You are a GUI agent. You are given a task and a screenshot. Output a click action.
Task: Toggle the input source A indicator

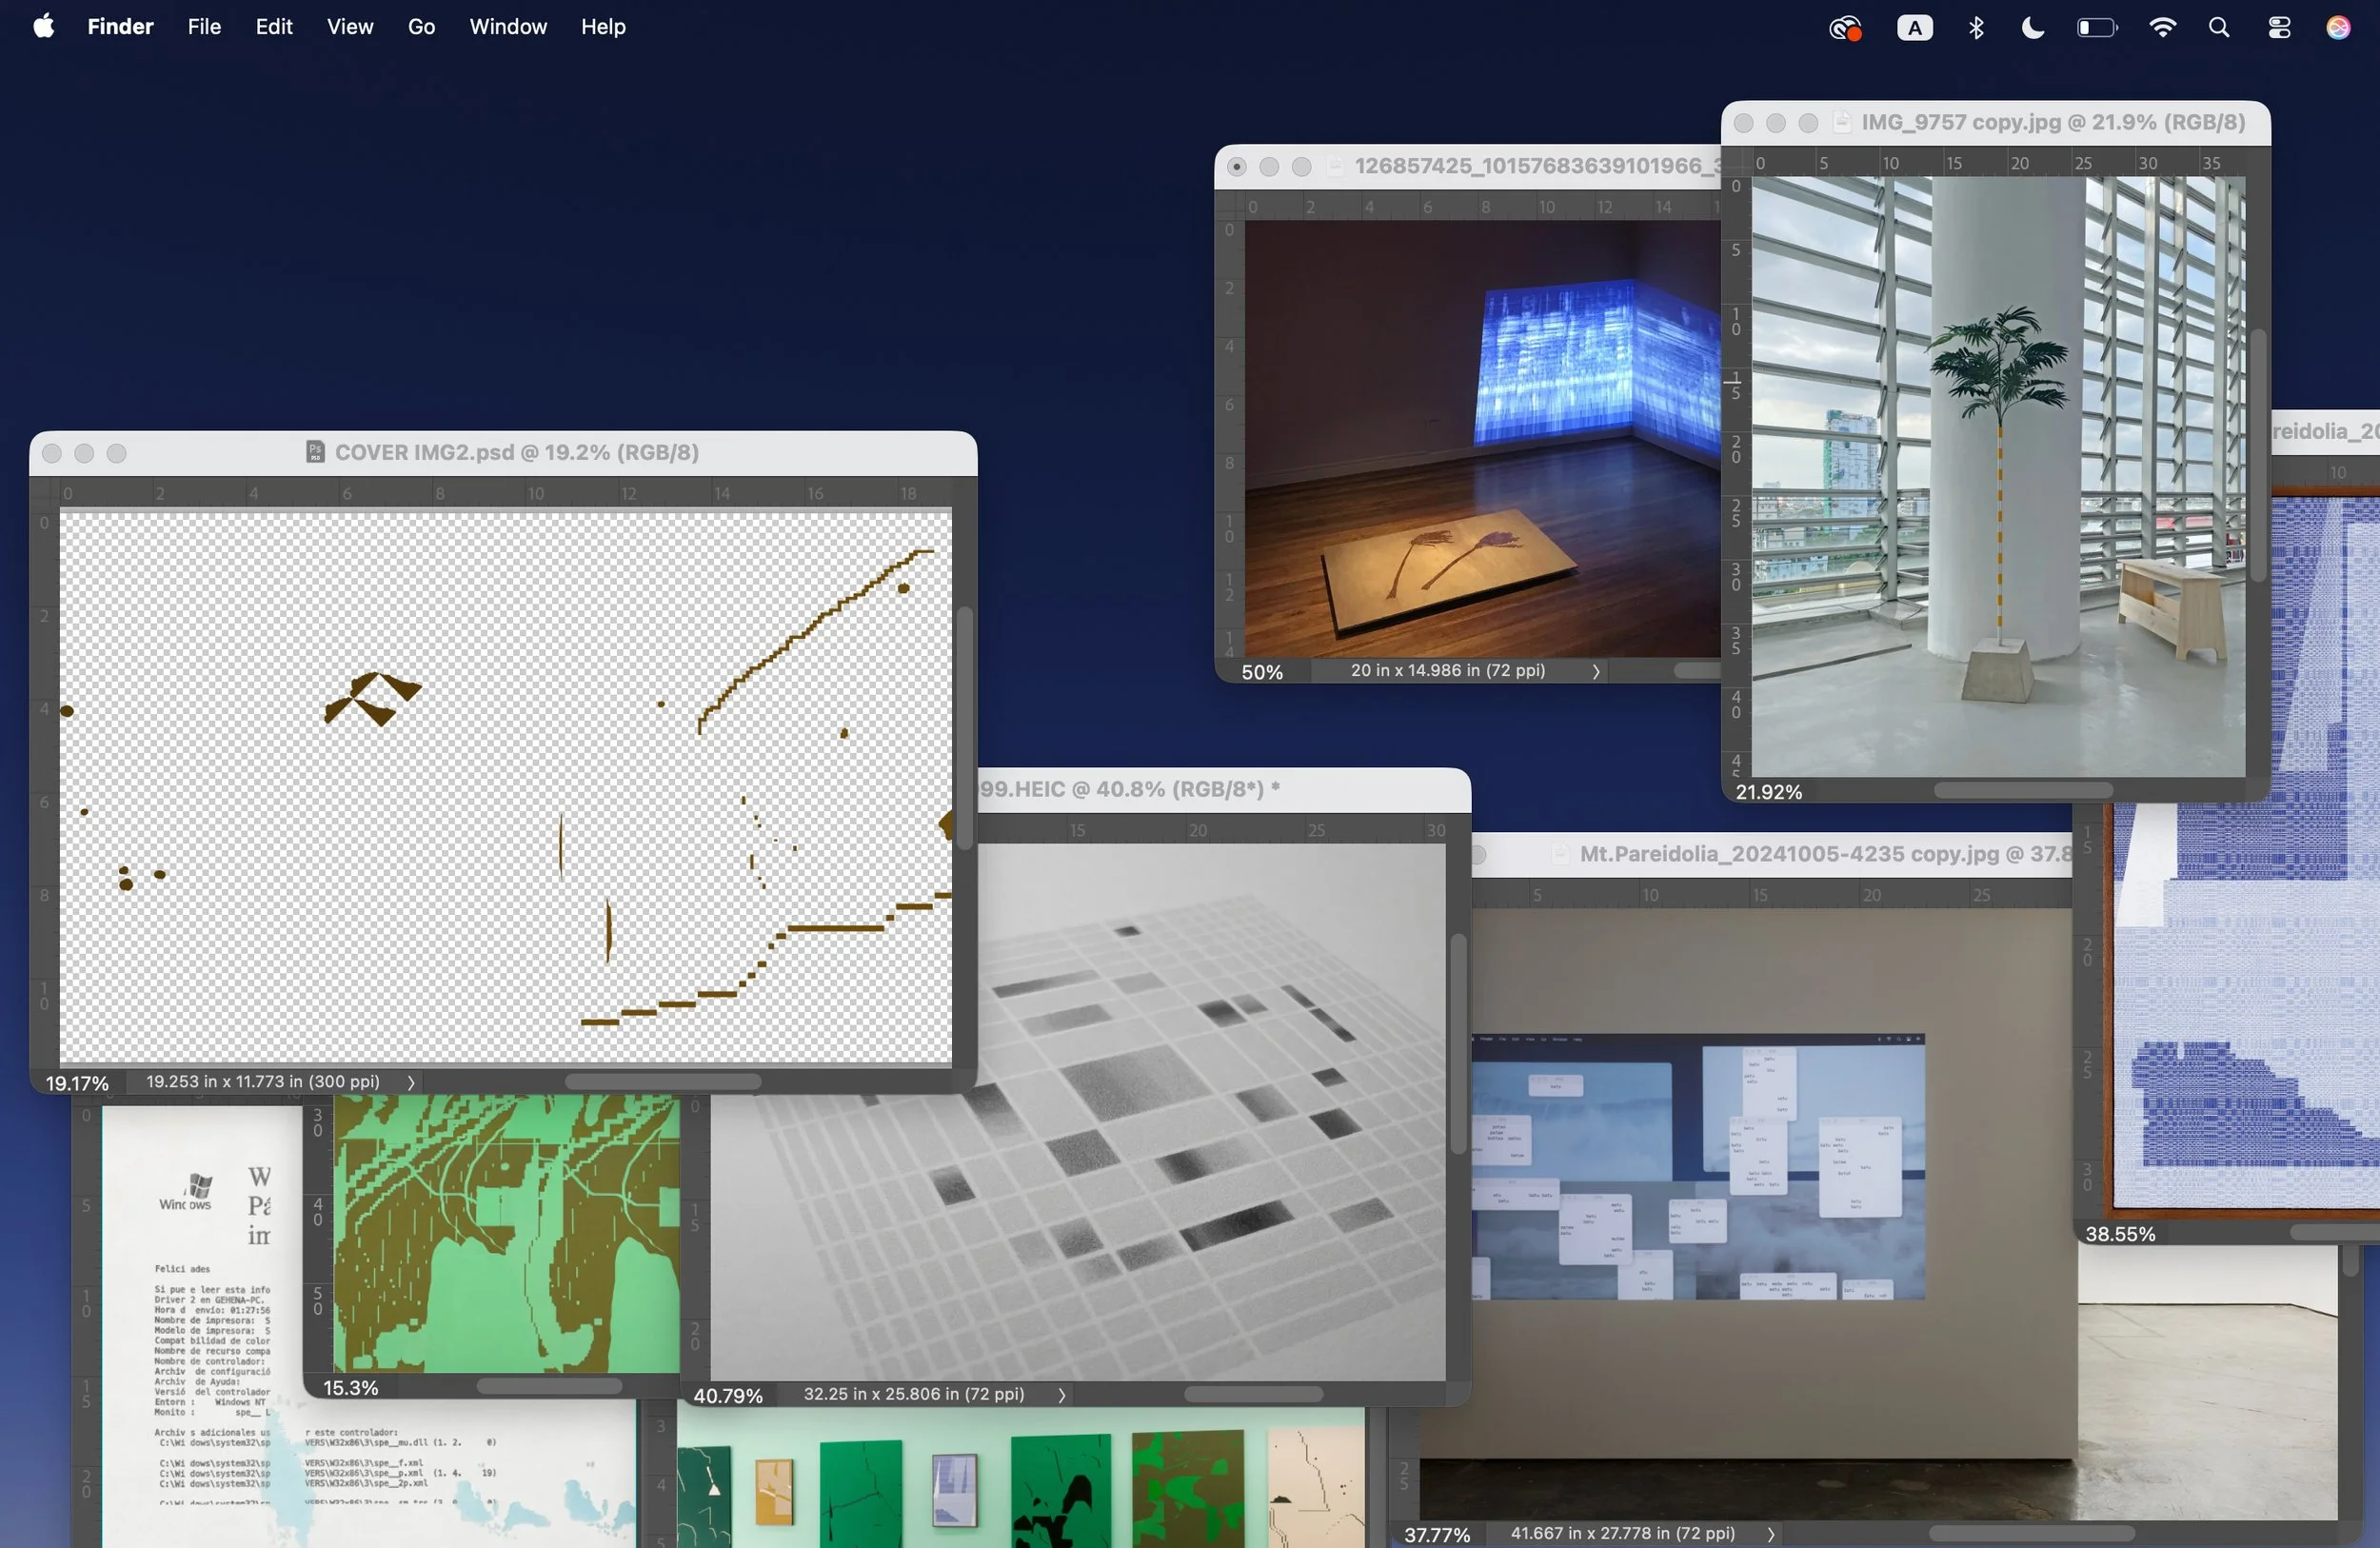(1914, 28)
